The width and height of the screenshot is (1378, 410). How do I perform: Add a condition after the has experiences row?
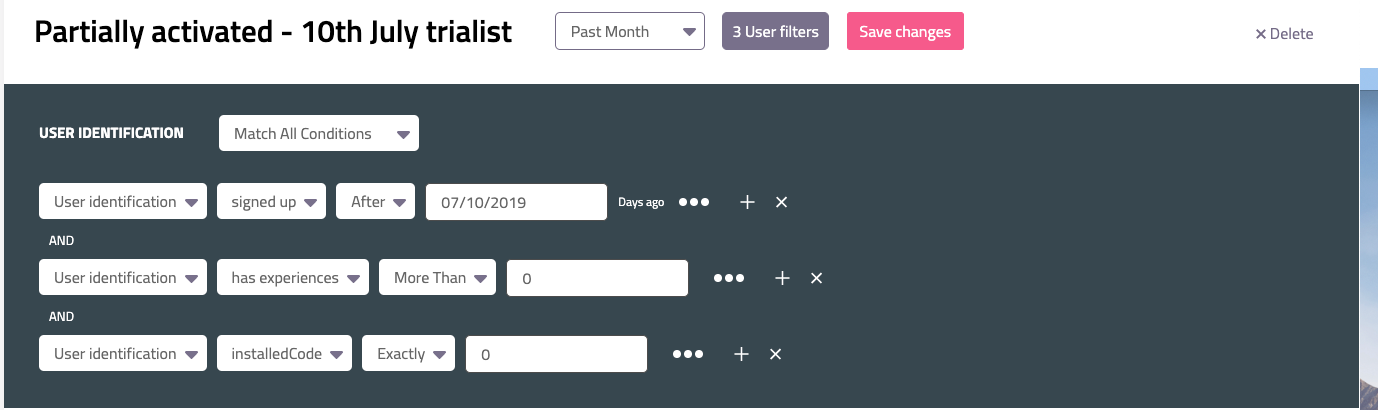[782, 278]
